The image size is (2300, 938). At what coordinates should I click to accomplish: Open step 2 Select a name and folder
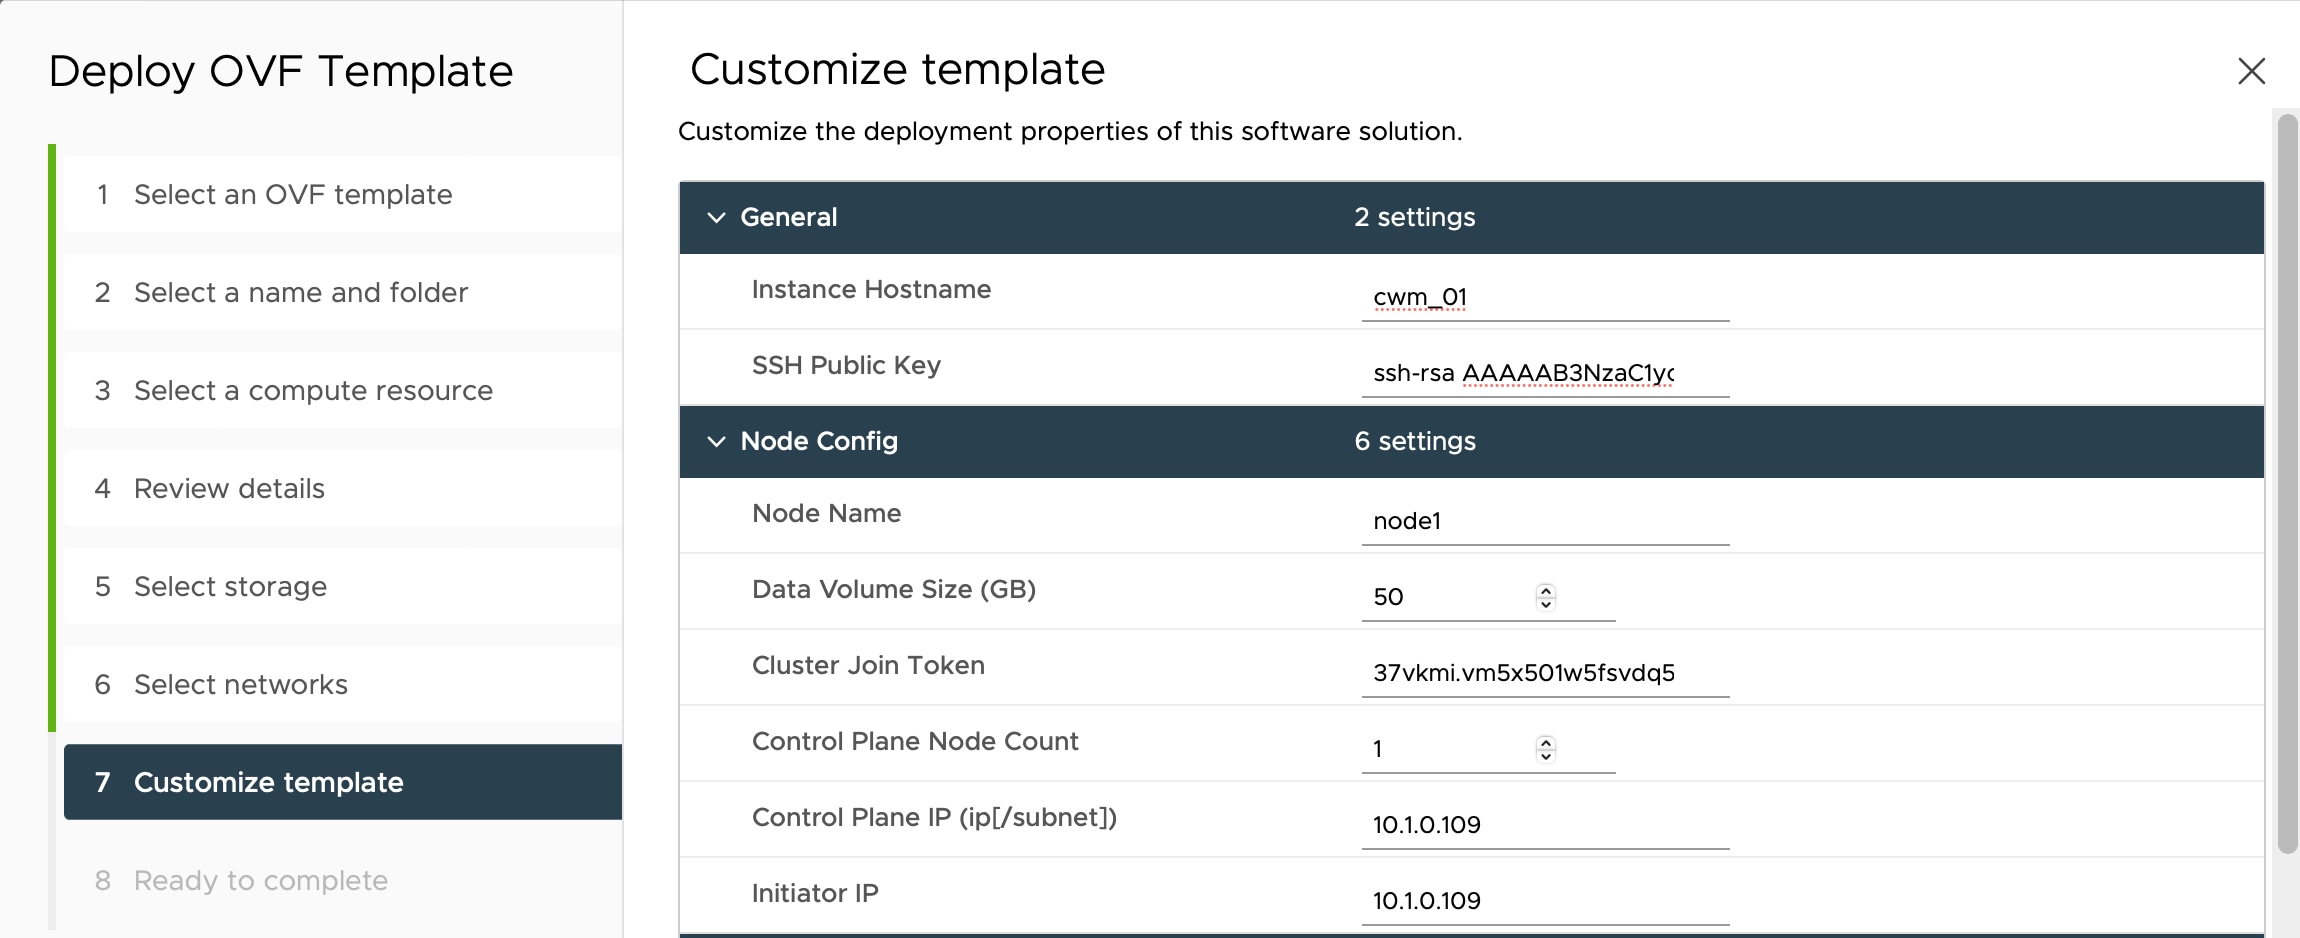(x=300, y=292)
